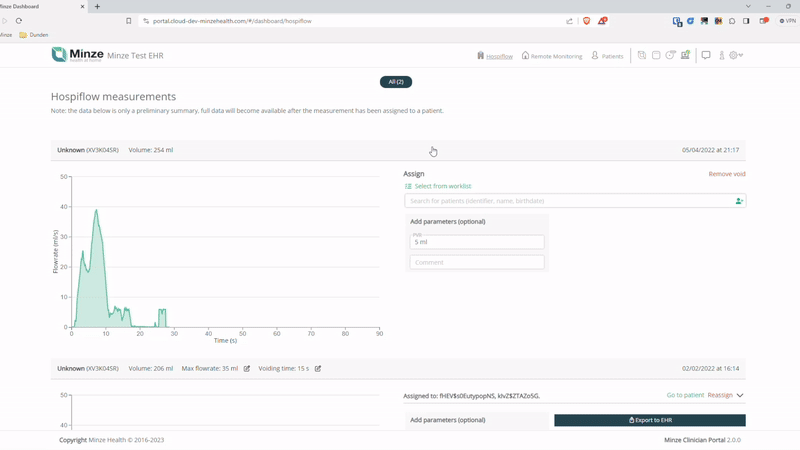Viewport: 800px width, 450px height.
Task: Click the Remote Monitoring house icon
Action: (x=525, y=55)
